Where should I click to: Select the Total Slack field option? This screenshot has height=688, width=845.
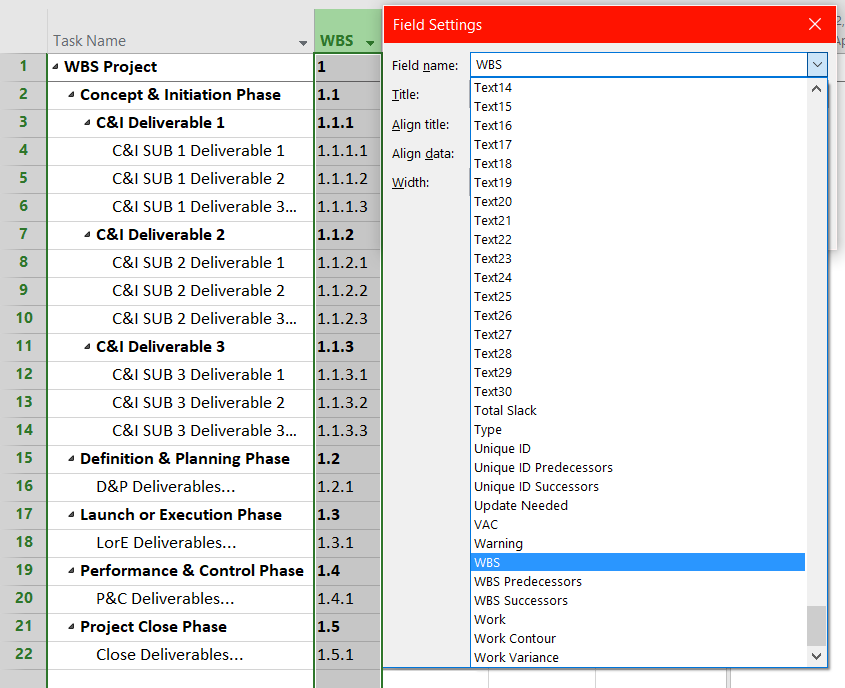(x=638, y=411)
